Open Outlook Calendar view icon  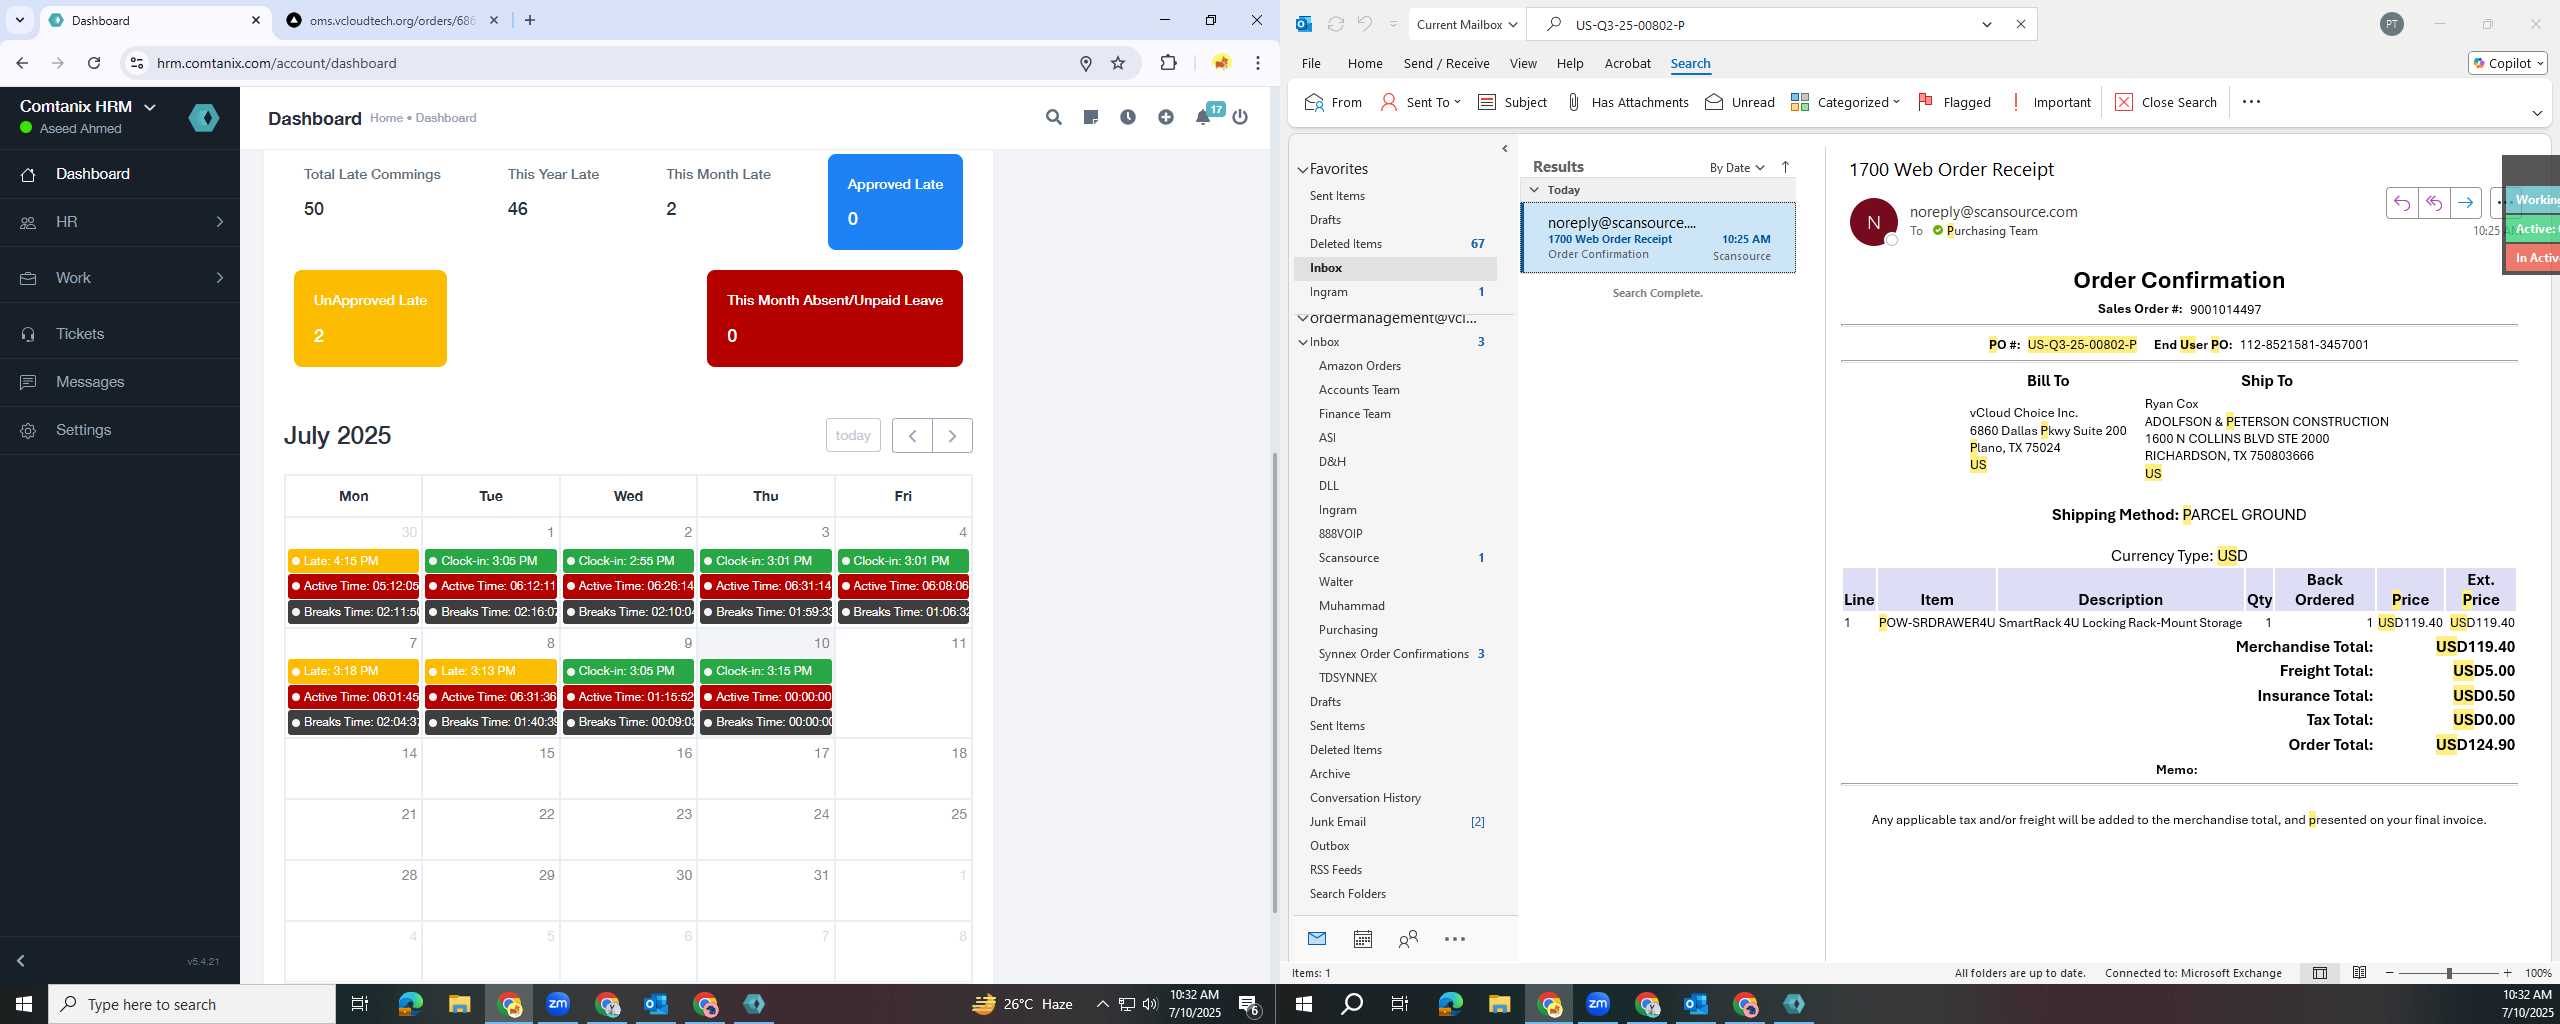click(1362, 938)
